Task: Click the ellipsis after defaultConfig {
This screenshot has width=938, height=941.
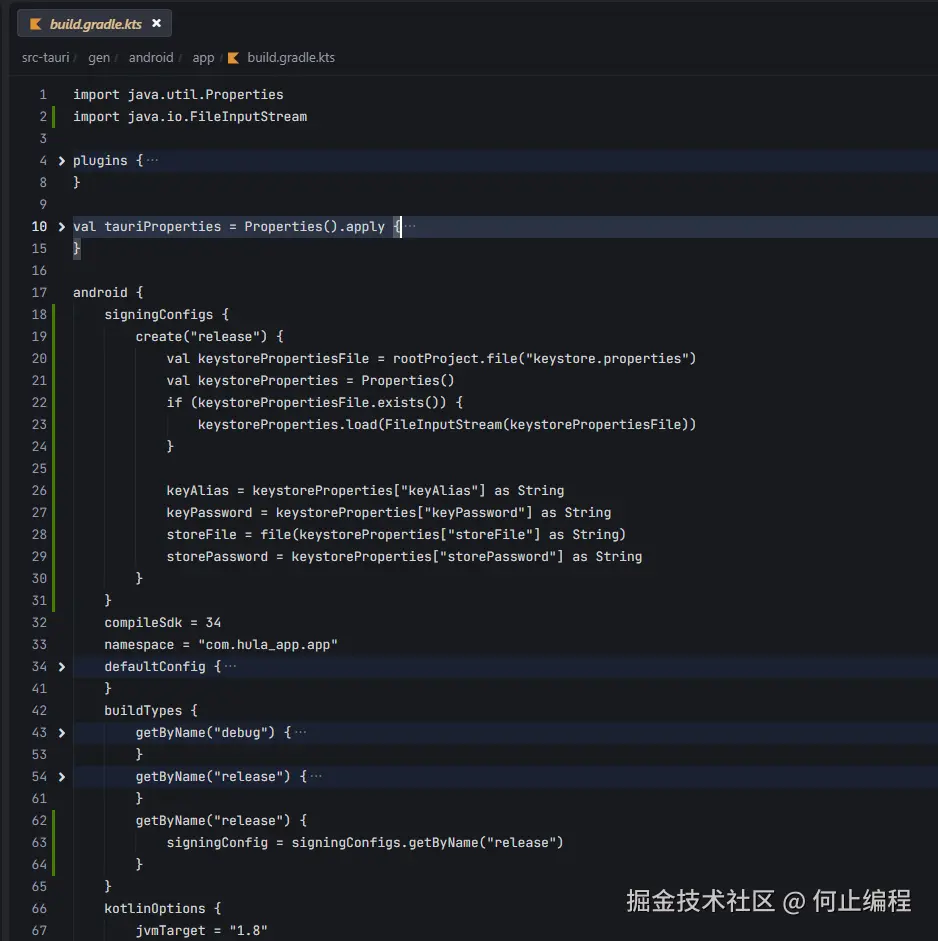Action: (230, 666)
